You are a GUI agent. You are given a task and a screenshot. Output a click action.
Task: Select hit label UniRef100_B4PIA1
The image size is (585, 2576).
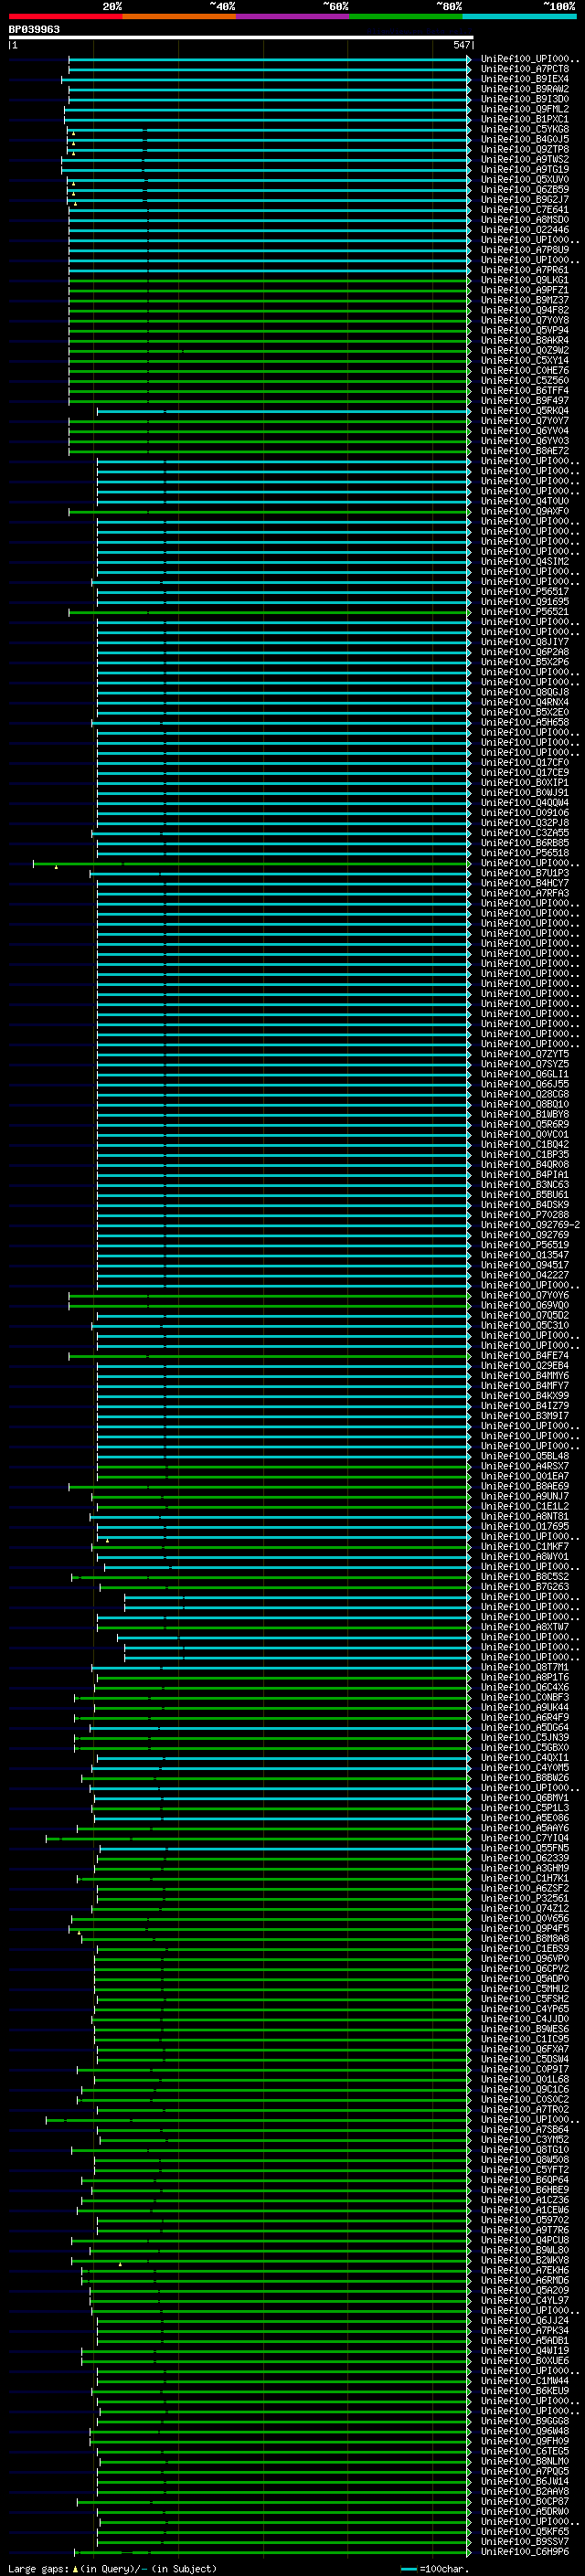point(525,1174)
